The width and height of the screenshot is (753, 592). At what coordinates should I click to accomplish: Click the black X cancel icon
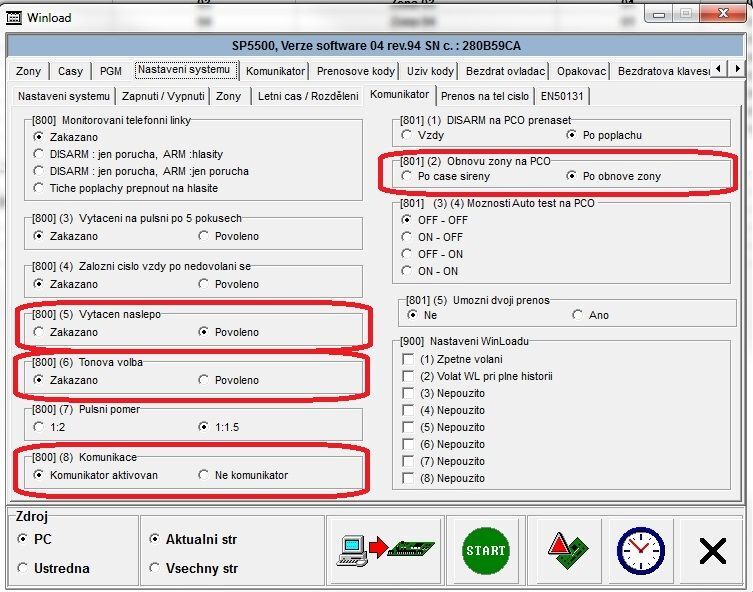[712, 551]
